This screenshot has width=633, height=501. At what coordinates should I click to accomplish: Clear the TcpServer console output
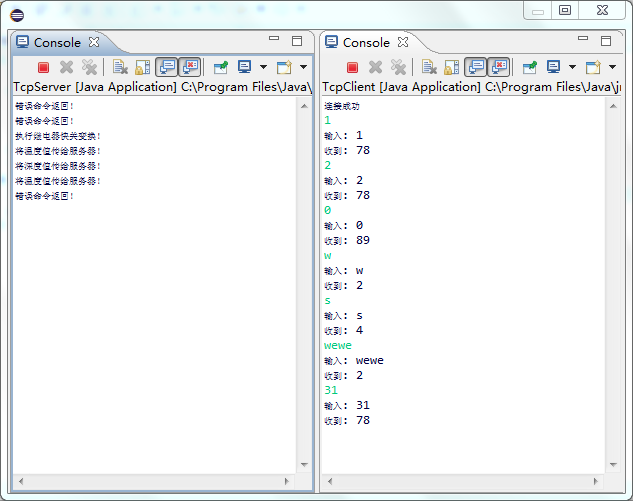[x=120, y=67]
